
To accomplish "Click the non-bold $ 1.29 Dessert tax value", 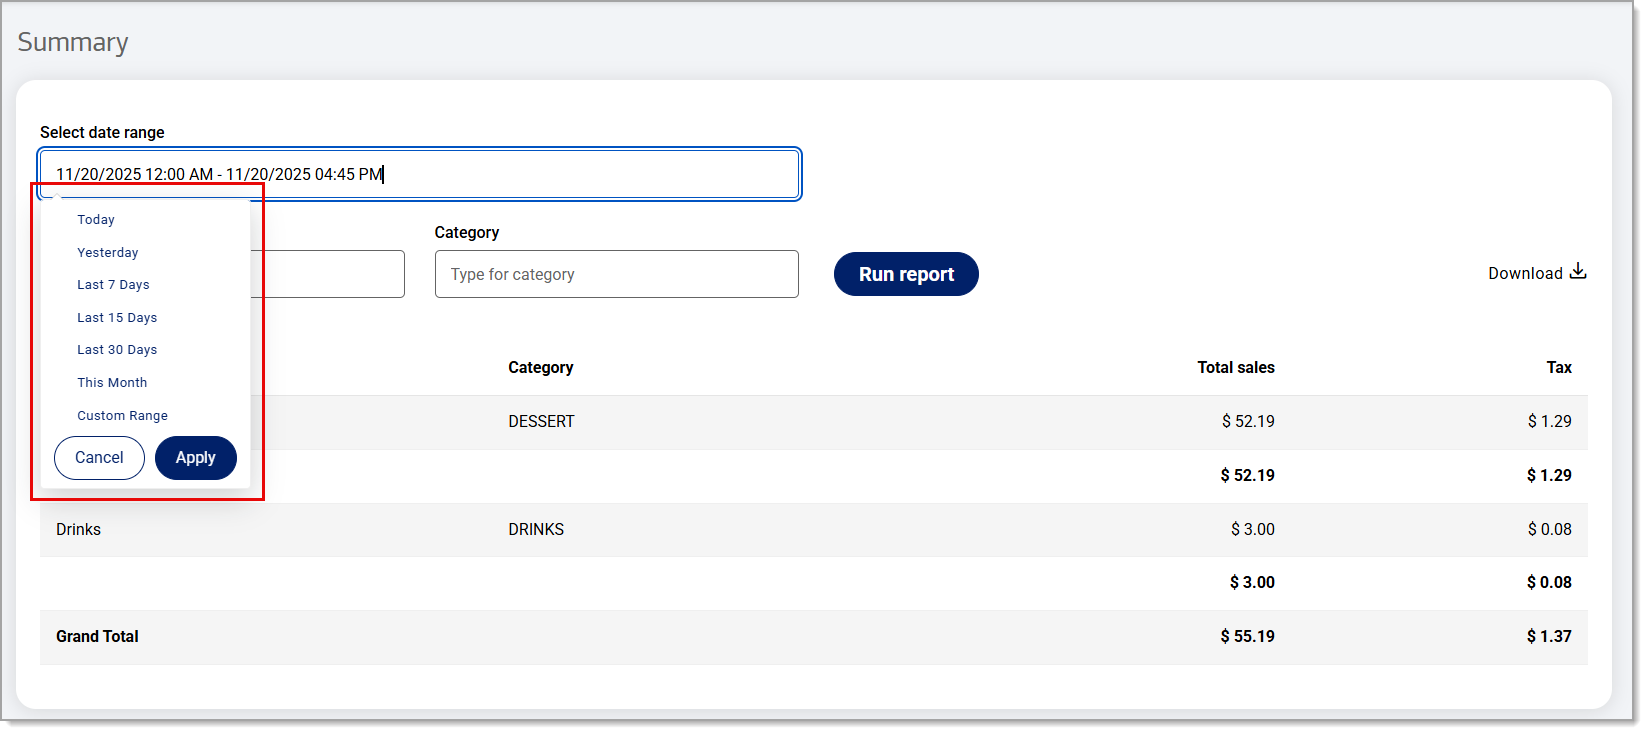I will [x=1549, y=422].
